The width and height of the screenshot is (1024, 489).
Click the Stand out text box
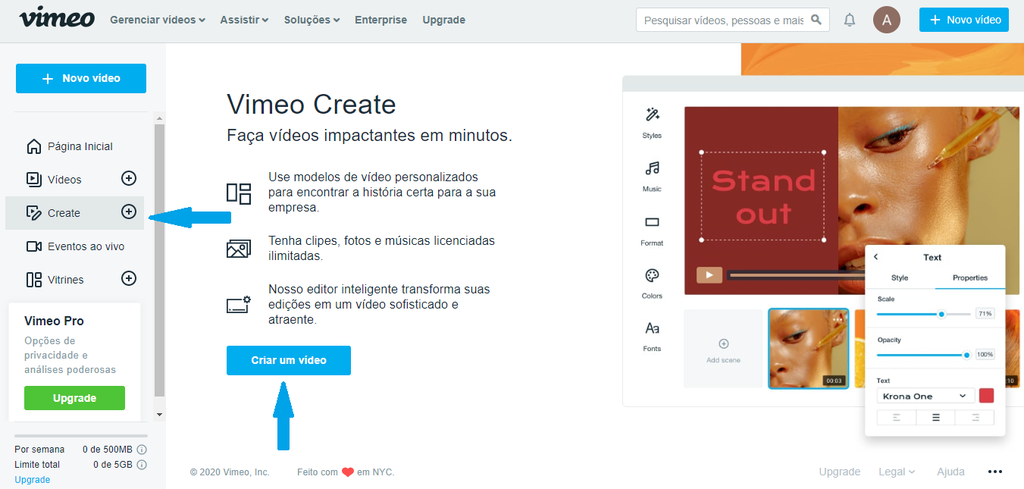pos(763,196)
